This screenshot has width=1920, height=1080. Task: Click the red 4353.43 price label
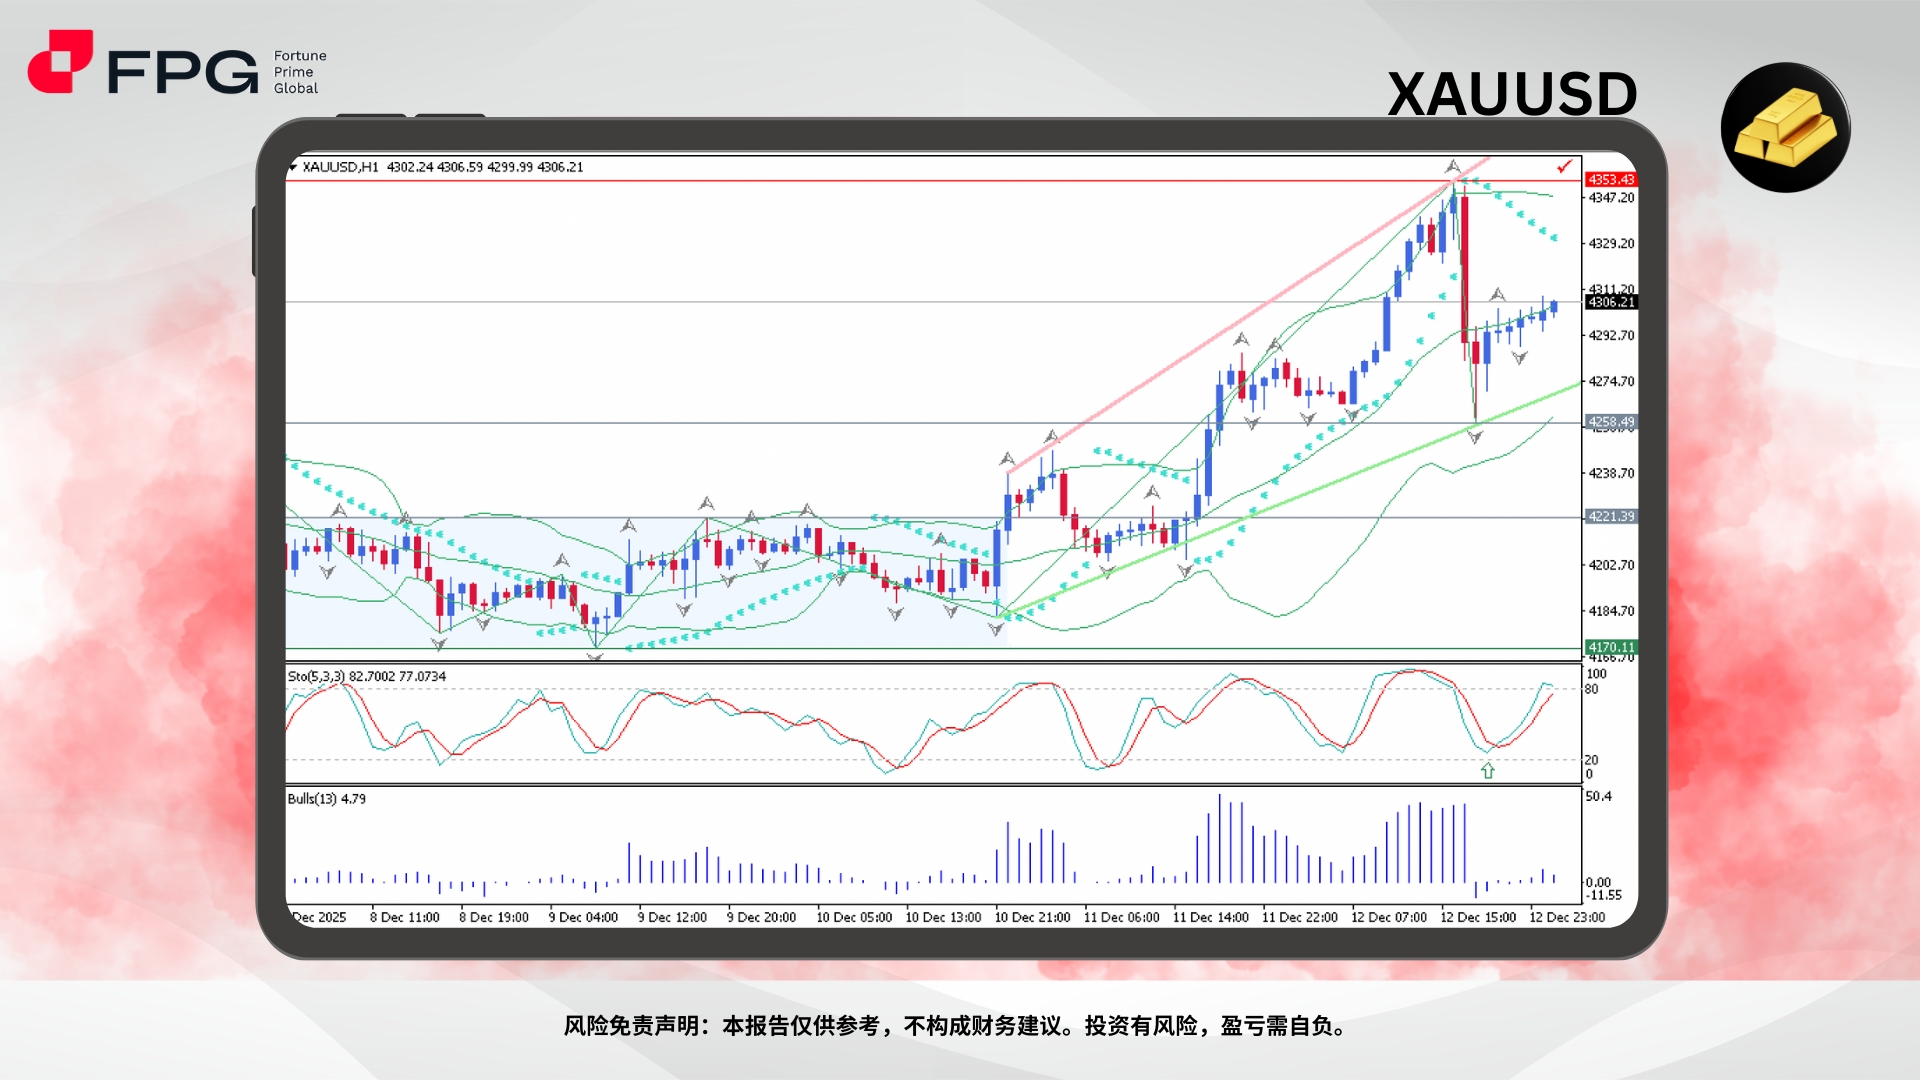1610,180
